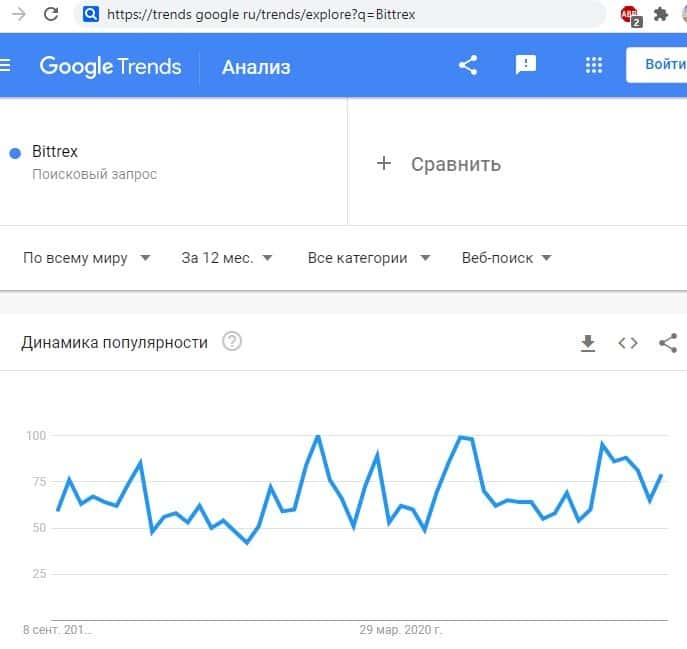Share the popularity dynamics chart
This screenshot has height=649, width=687.
[668, 343]
